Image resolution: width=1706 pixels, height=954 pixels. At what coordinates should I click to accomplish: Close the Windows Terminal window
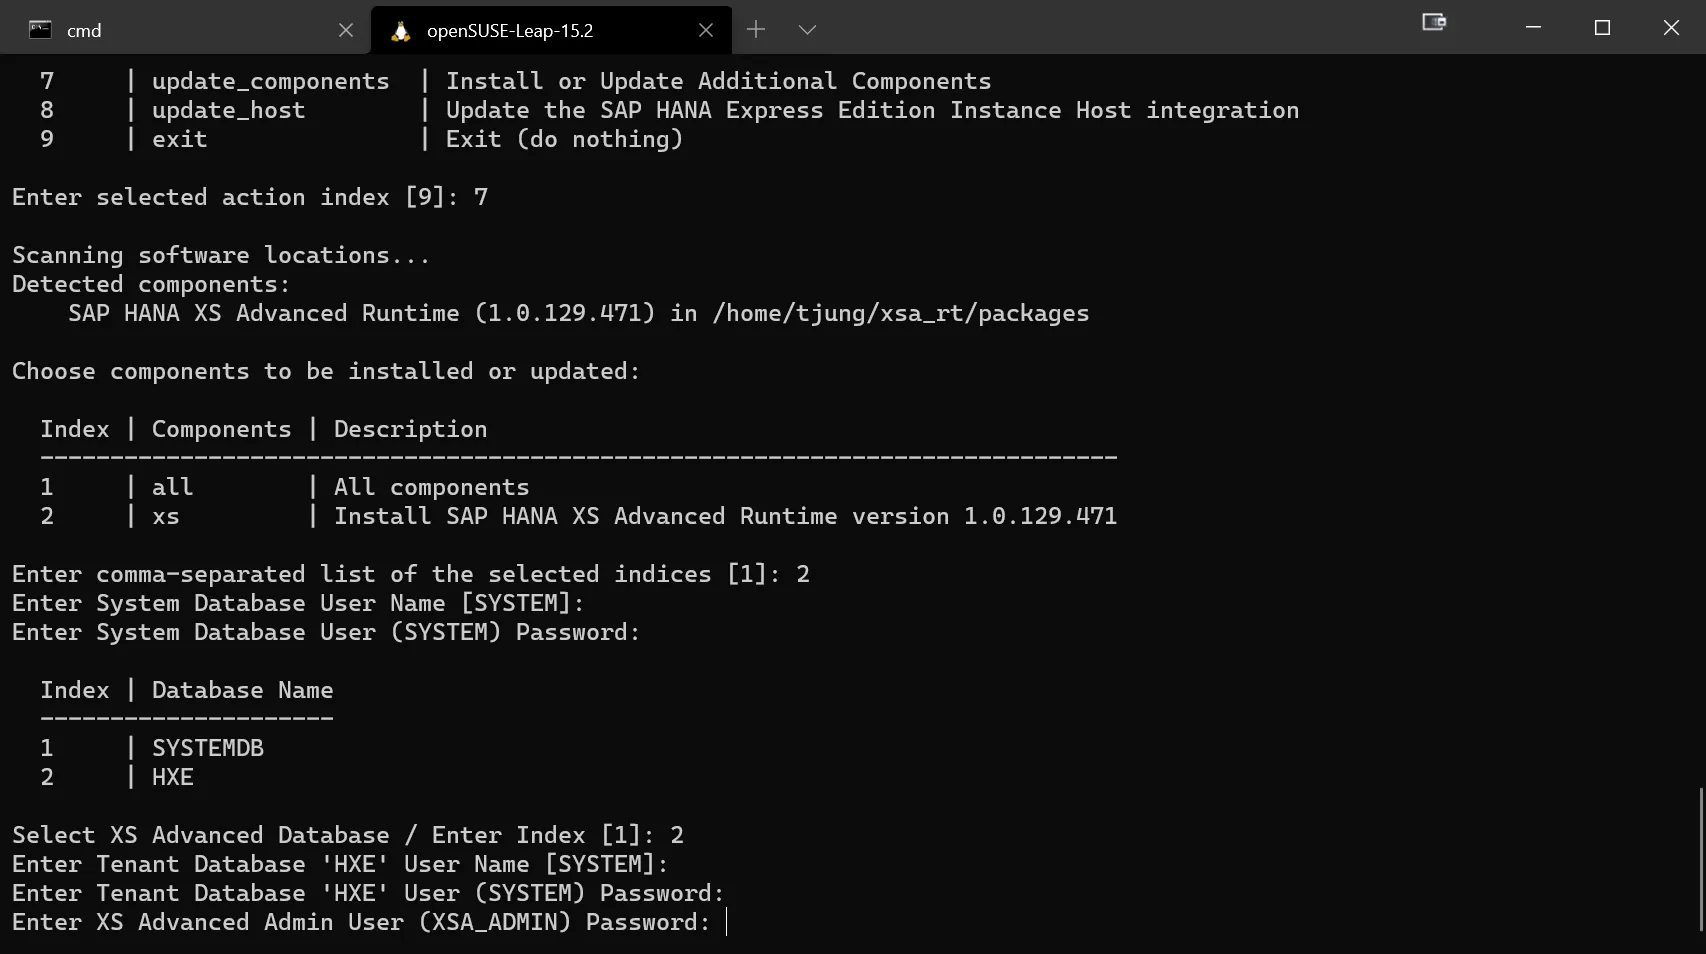tap(1671, 28)
